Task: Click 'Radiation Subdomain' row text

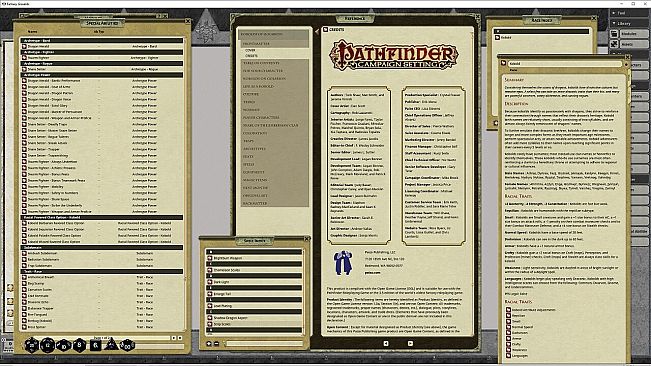Action: pyautogui.click(x=43, y=259)
